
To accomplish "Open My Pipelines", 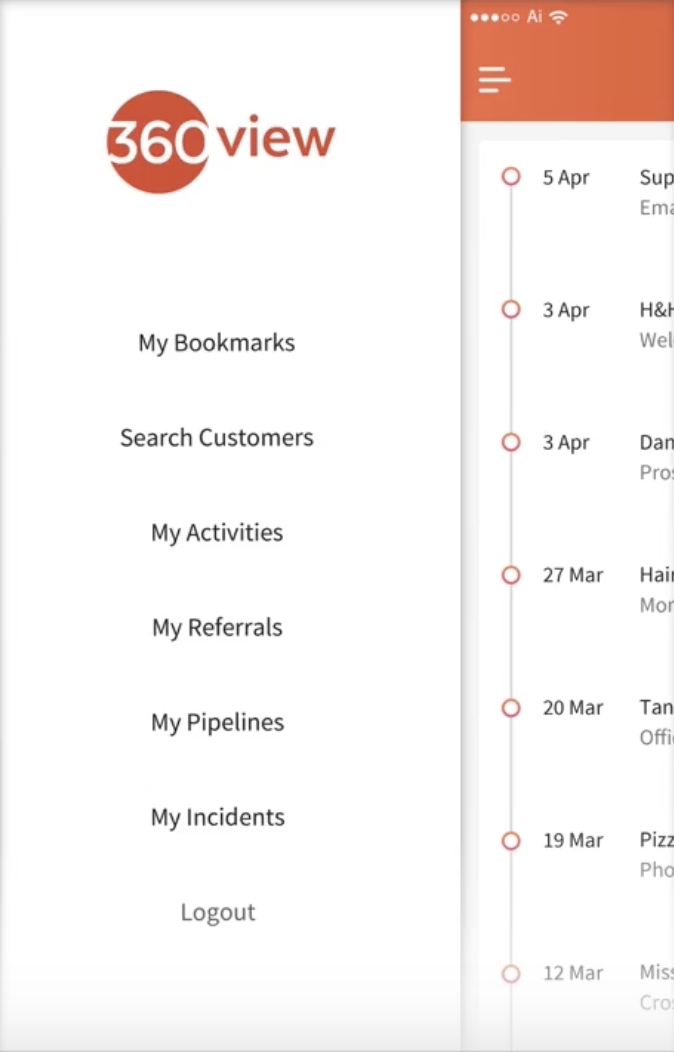I will 217,723.
